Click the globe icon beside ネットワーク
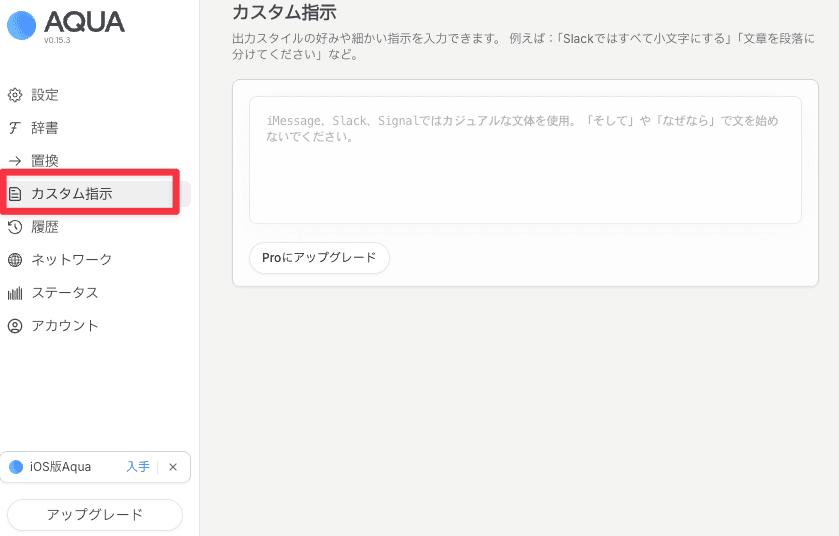The height and width of the screenshot is (536, 839). [x=15, y=260]
